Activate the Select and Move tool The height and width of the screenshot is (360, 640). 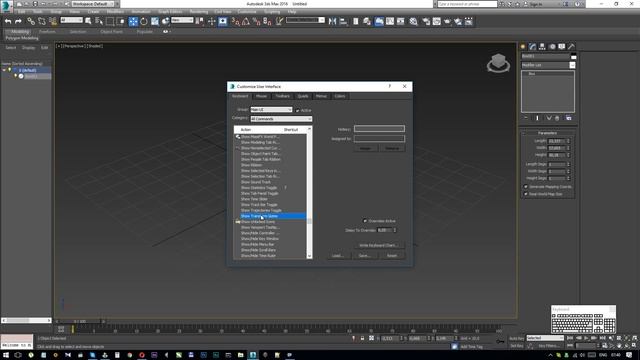coord(133,21)
